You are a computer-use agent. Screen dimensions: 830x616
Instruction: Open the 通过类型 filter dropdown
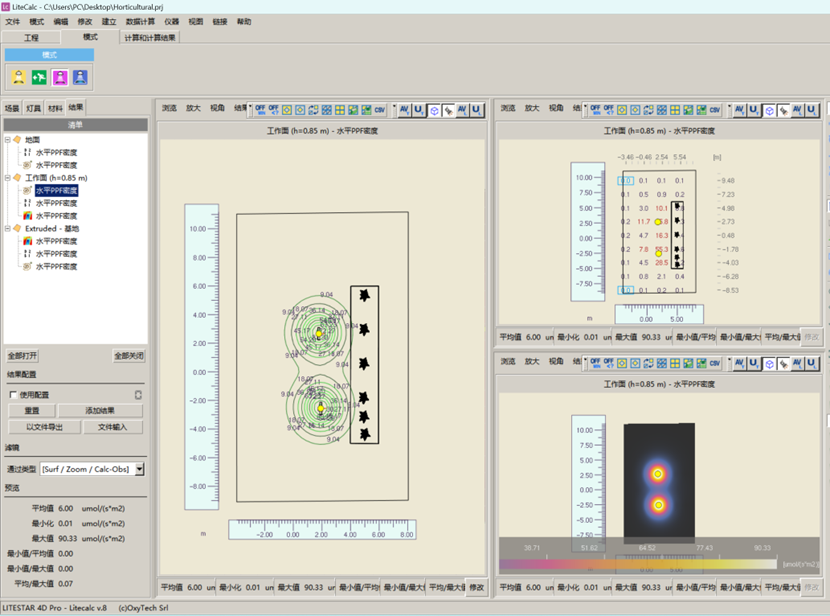pyautogui.click(x=139, y=468)
